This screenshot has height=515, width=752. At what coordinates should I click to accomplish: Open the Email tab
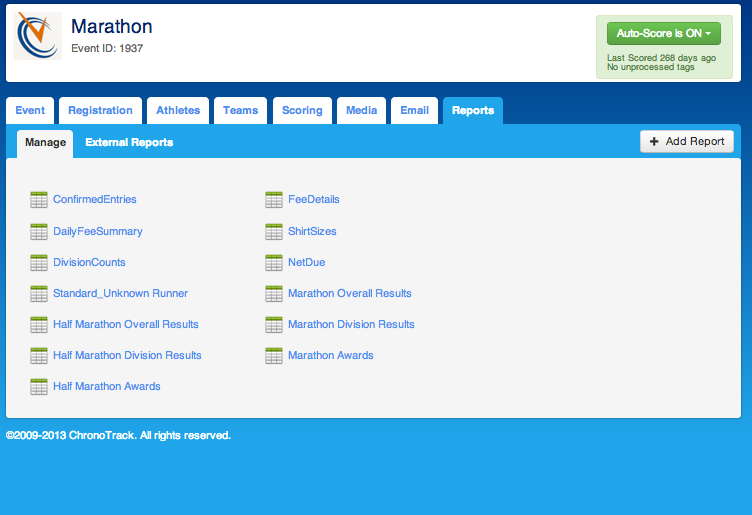414,111
